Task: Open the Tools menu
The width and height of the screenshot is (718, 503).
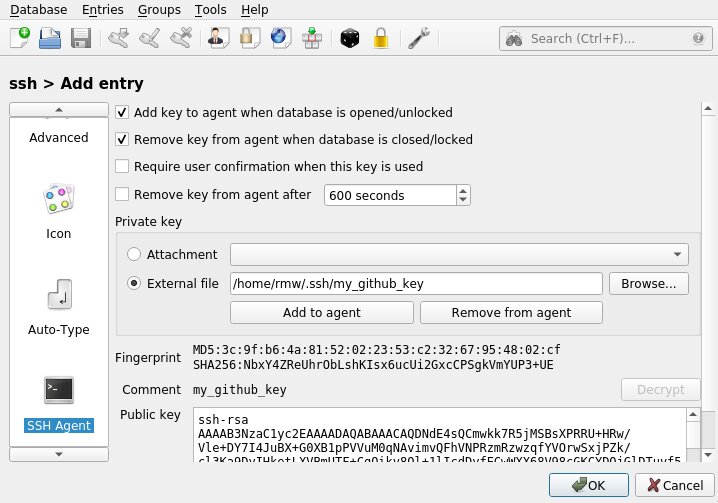Action: click(211, 10)
